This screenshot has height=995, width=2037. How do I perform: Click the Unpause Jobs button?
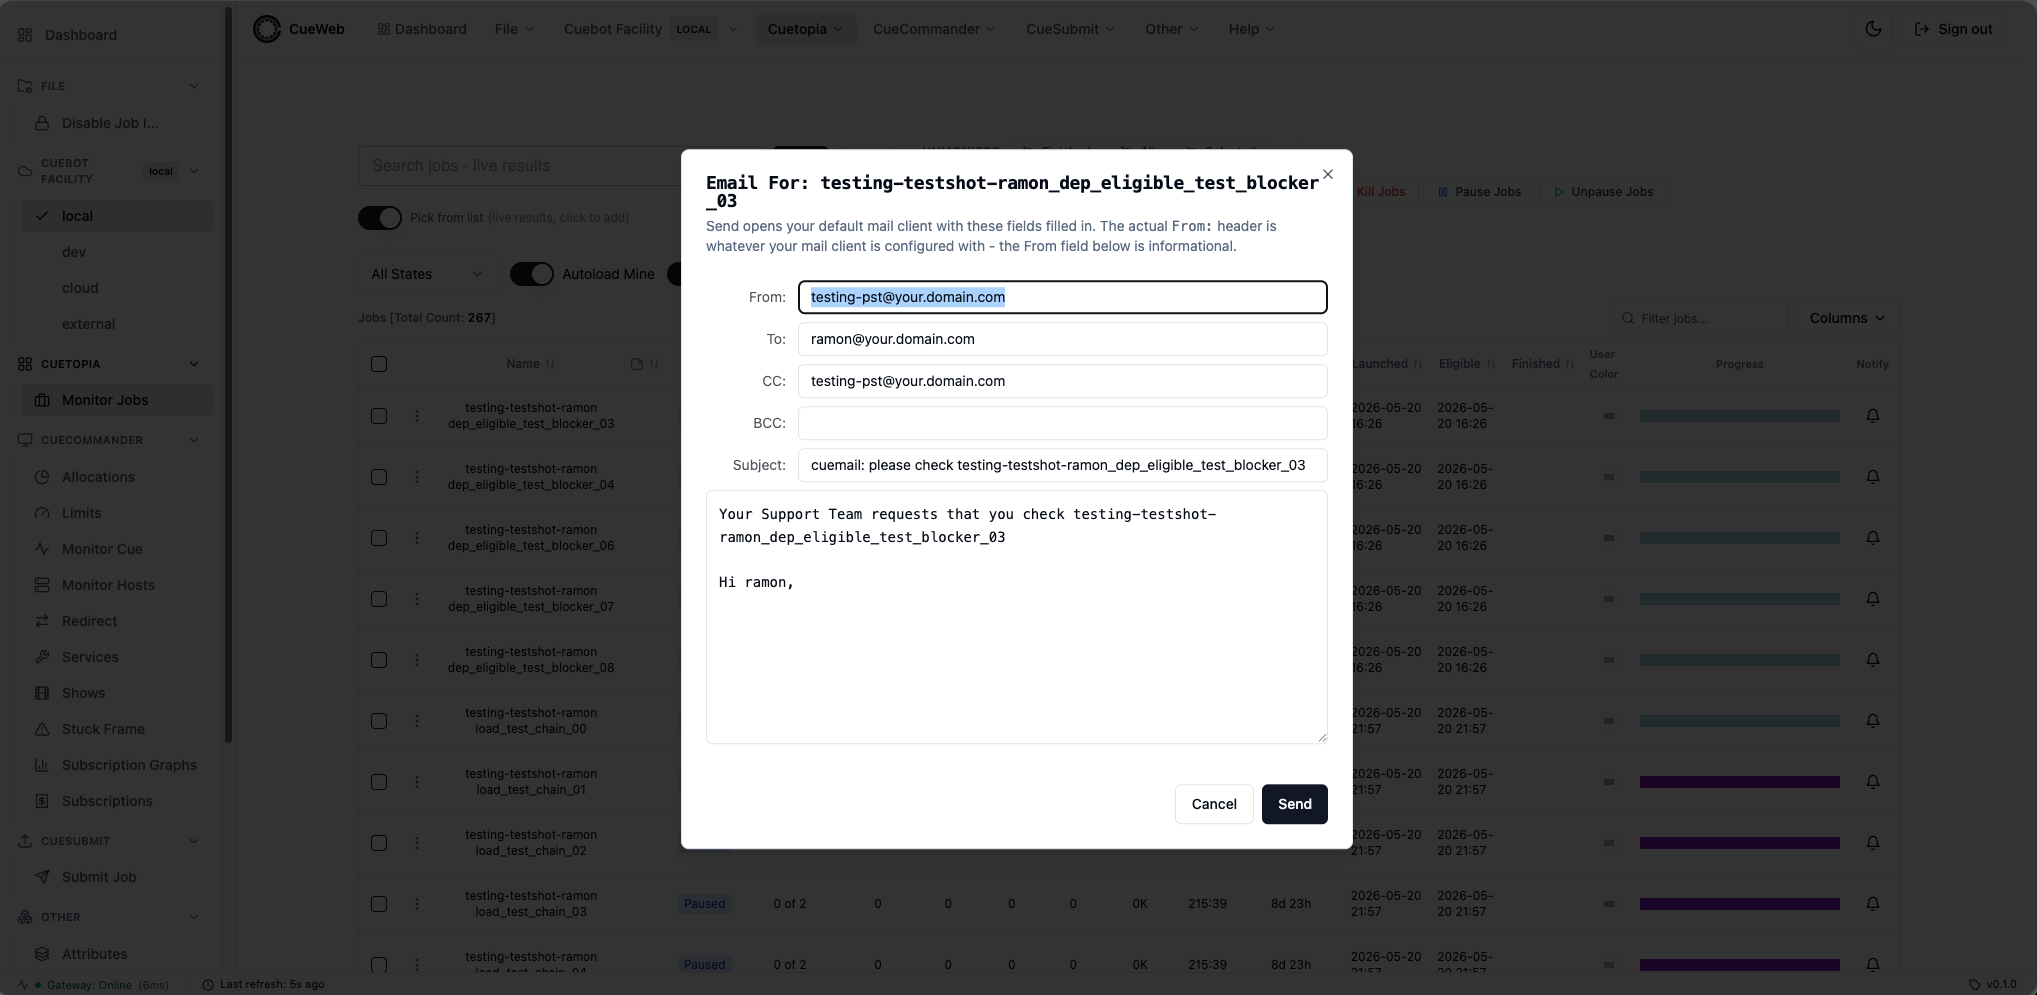1603,192
